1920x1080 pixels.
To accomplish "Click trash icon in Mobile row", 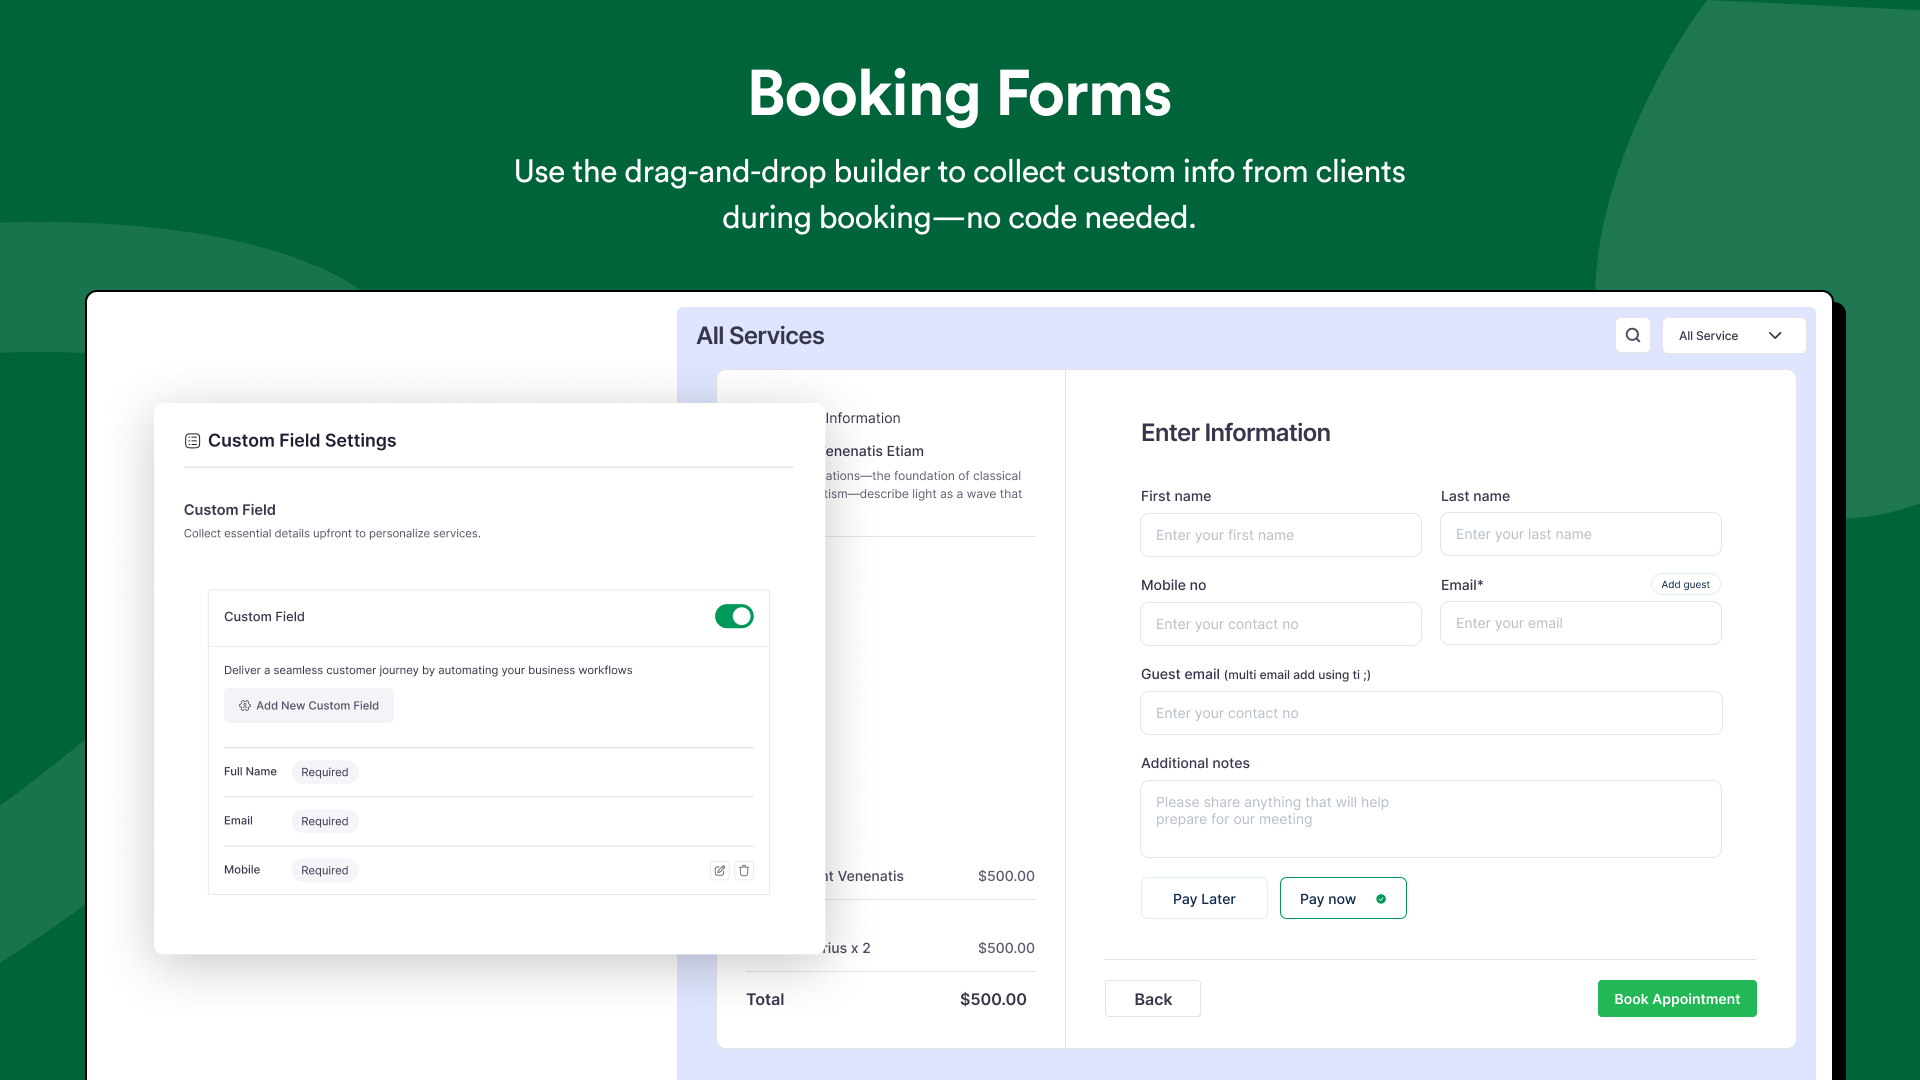I will click(x=744, y=870).
